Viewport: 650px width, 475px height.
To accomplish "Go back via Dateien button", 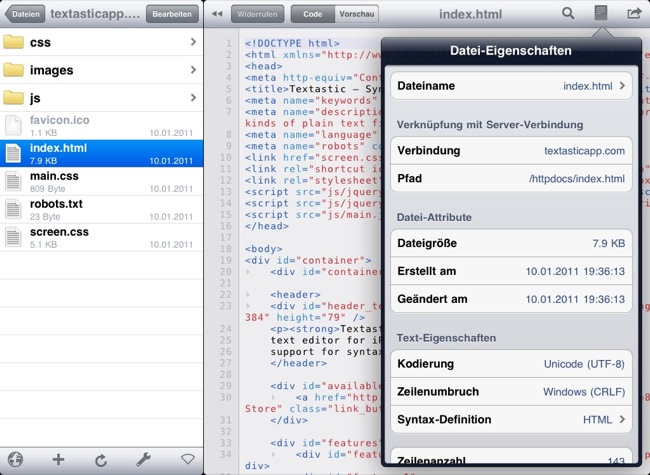I will tap(27, 14).
